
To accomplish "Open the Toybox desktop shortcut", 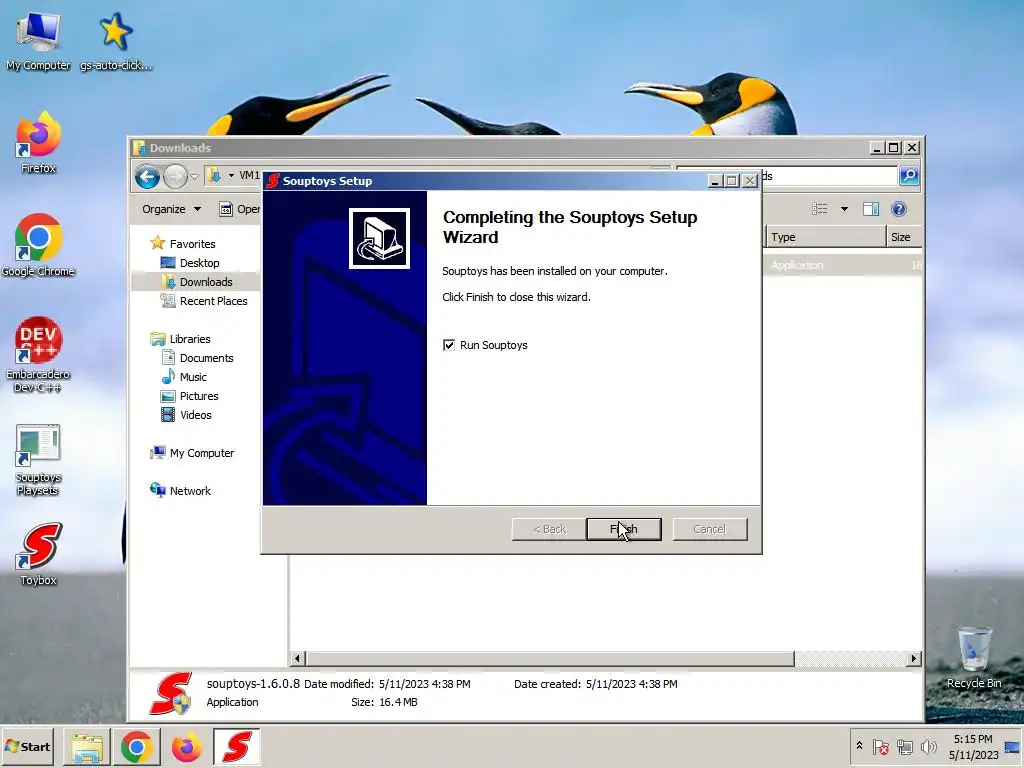I will click(38, 554).
